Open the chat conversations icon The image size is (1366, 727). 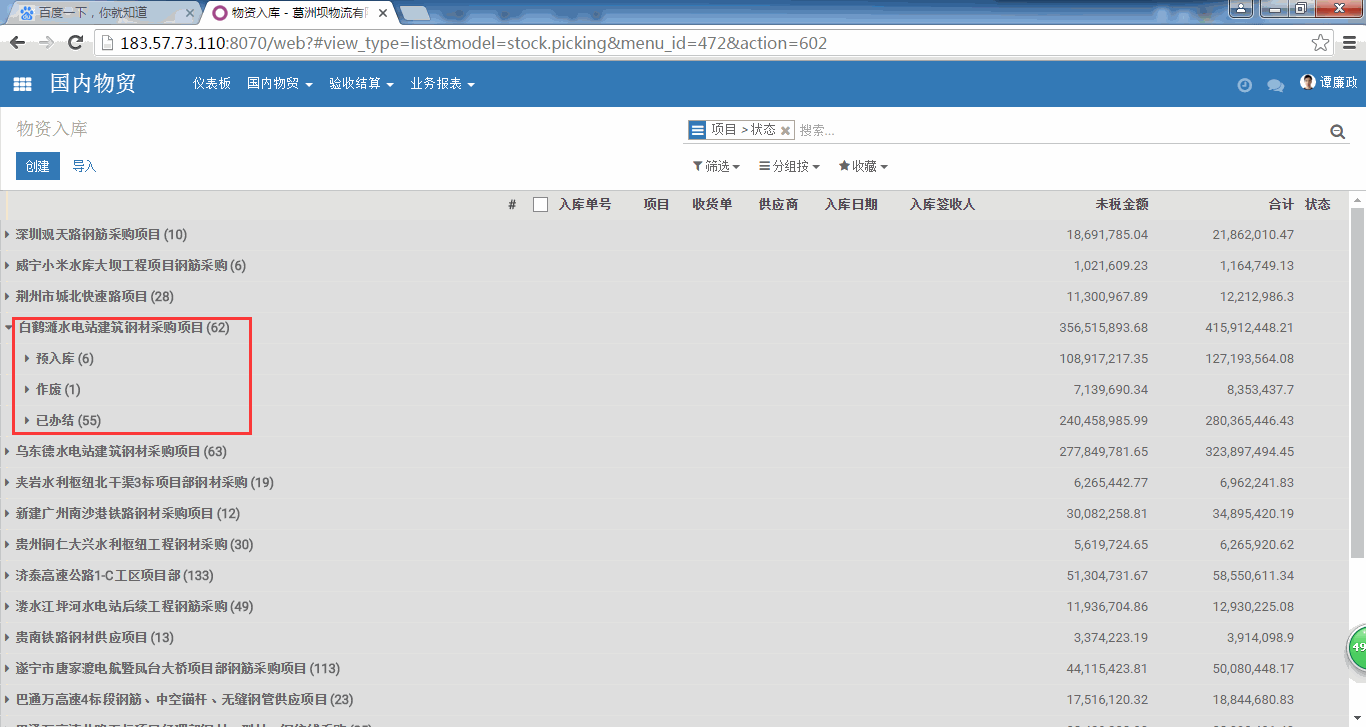click(x=1275, y=85)
